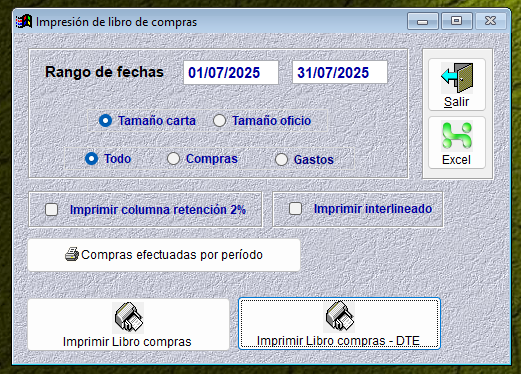Click printer icon on Imprimir Libro compras

click(x=128, y=317)
